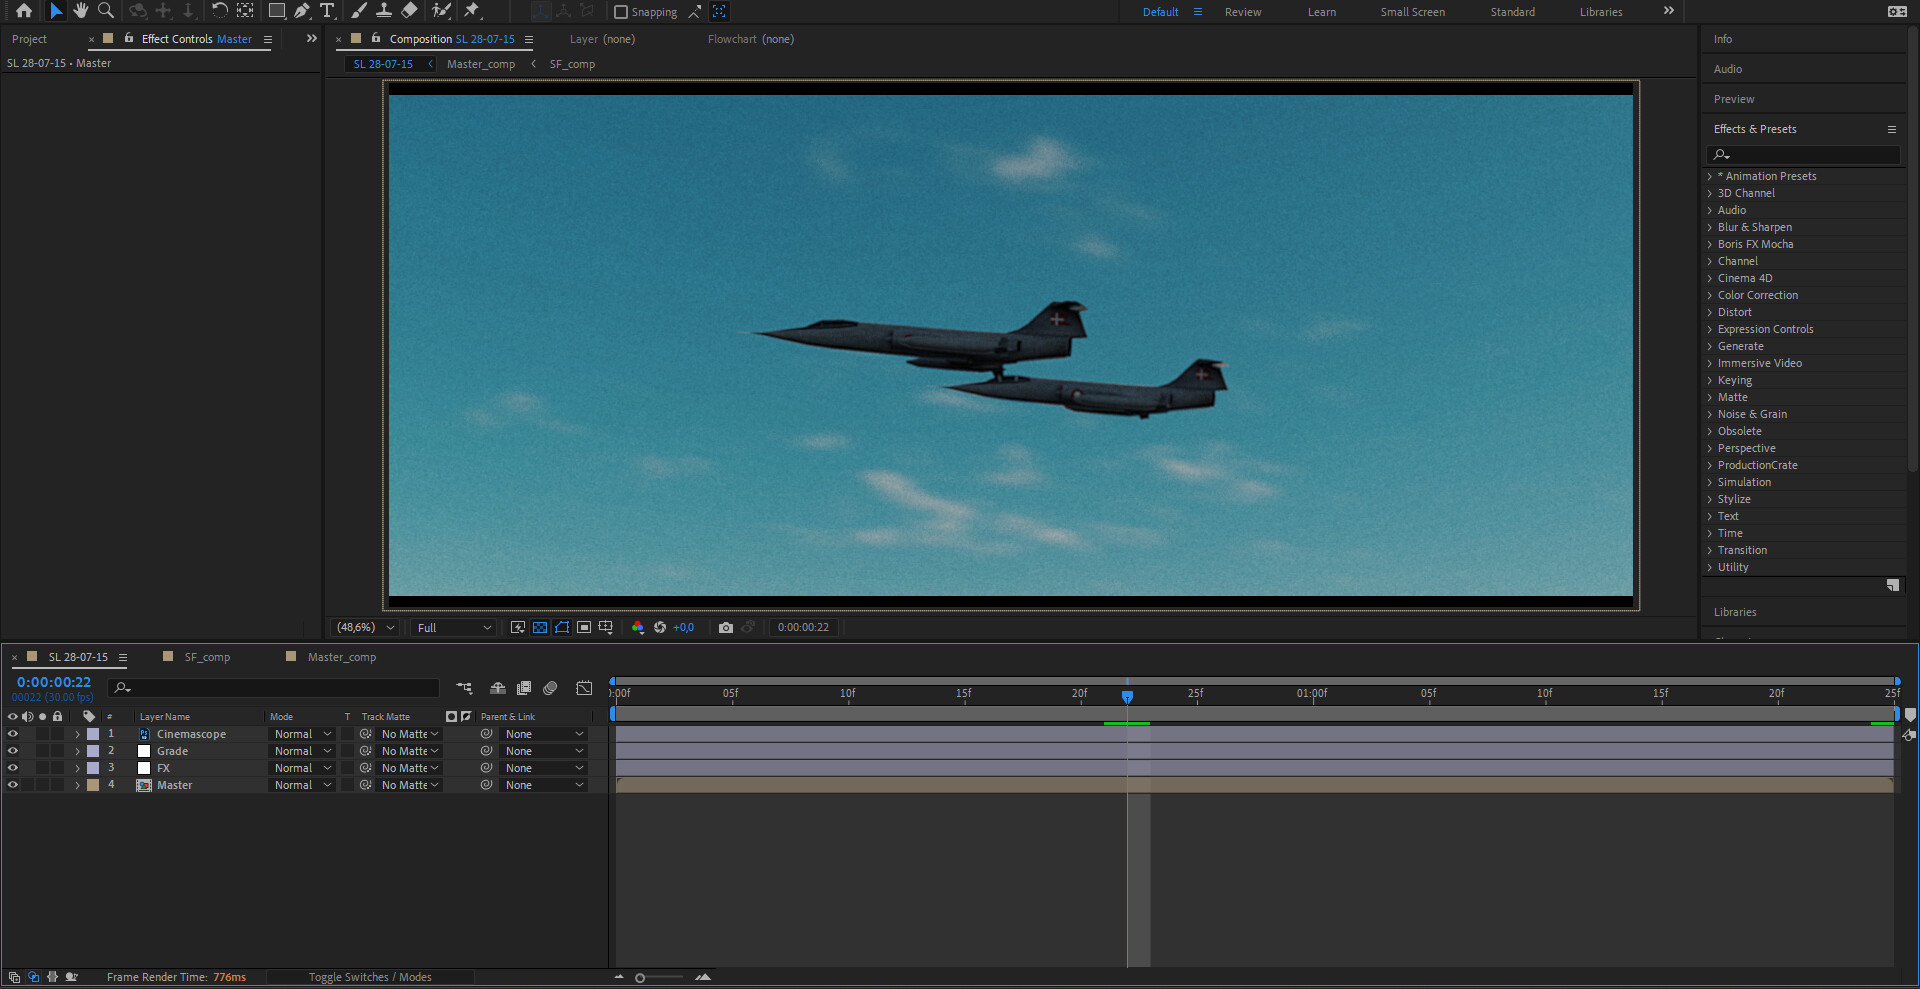The width and height of the screenshot is (1920, 989).
Task: Toggle visibility of the Master layer
Action: click(x=13, y=785)
